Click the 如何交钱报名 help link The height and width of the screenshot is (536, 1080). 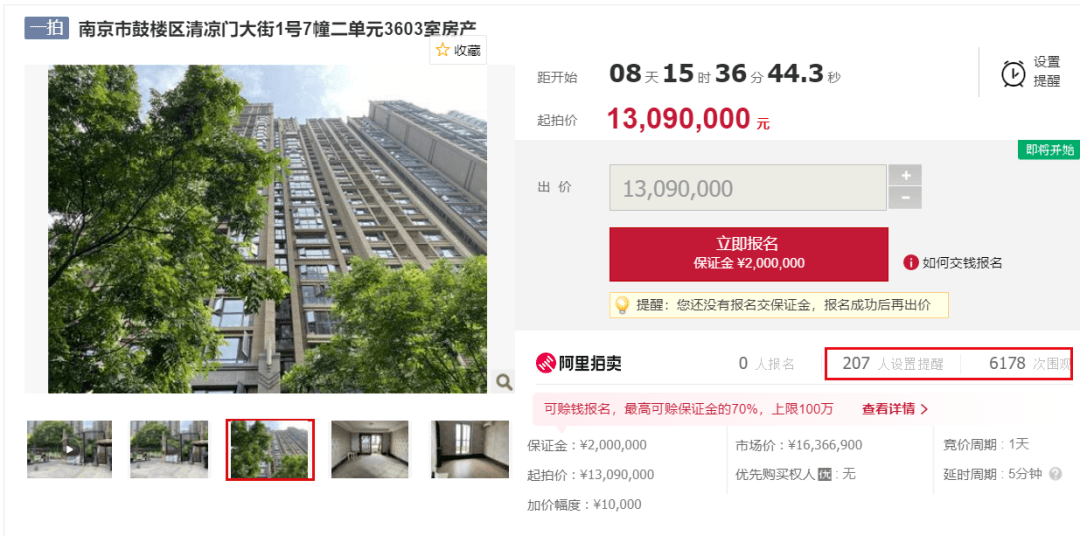point(962,262)
